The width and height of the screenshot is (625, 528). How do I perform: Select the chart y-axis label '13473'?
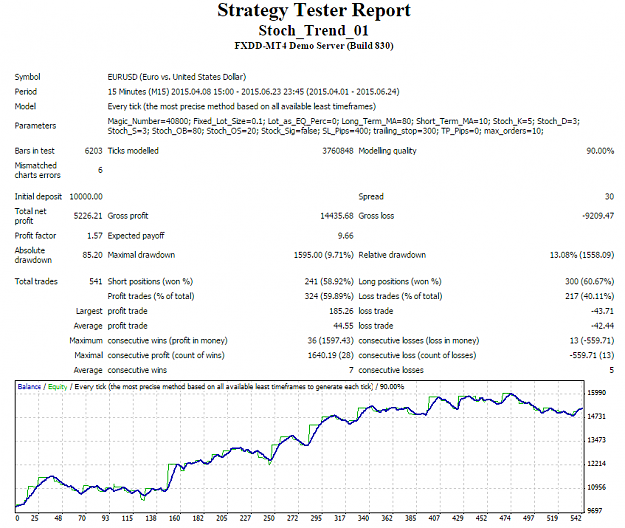pyautogui.click(x=597, y=440)
